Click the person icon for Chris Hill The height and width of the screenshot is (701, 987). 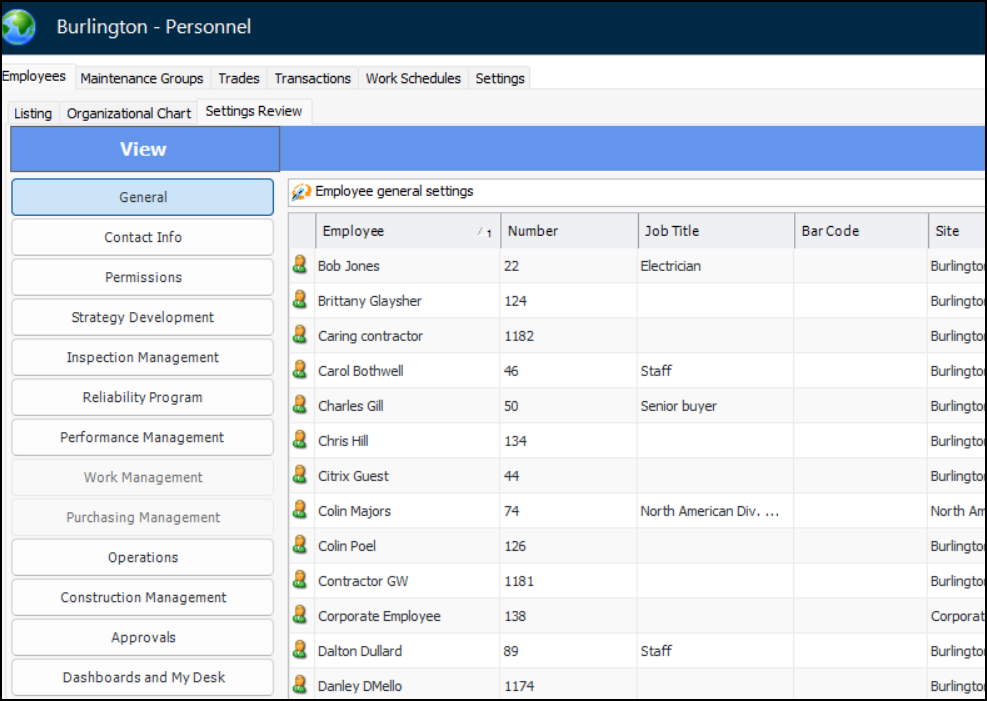[299, 441]
